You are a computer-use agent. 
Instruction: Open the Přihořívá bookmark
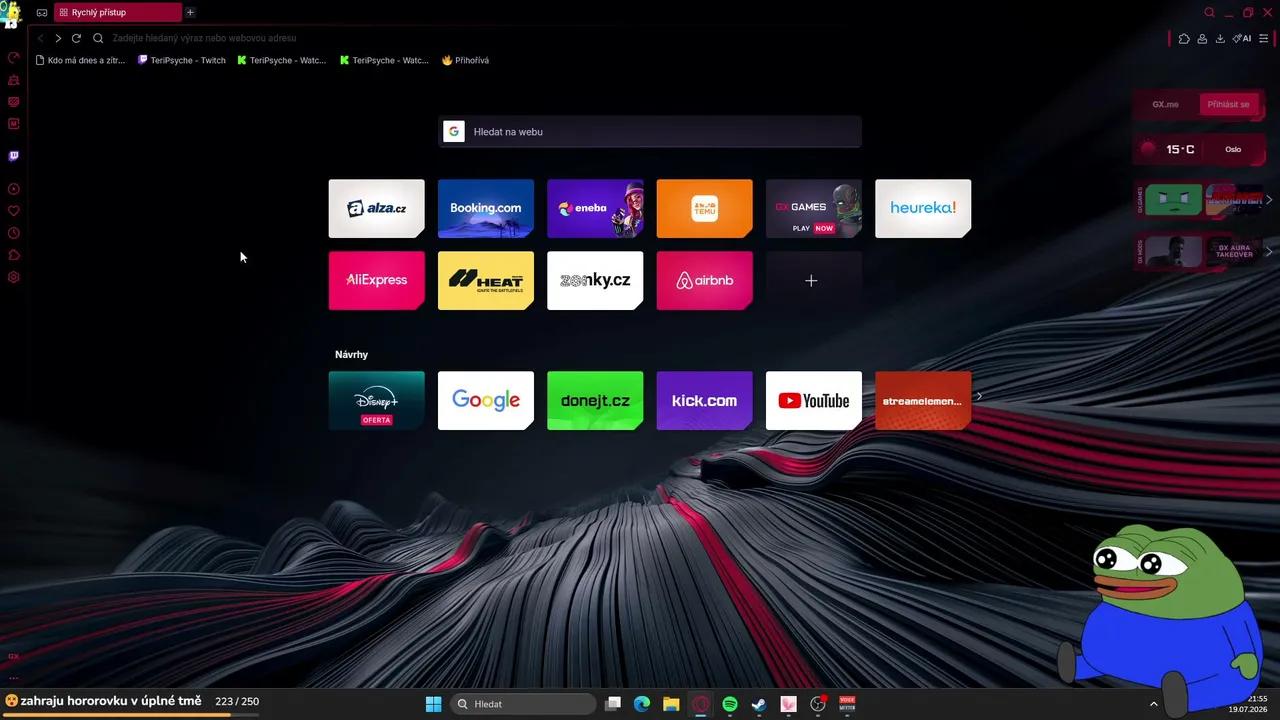pyautogui.click(x=465, y=60)
